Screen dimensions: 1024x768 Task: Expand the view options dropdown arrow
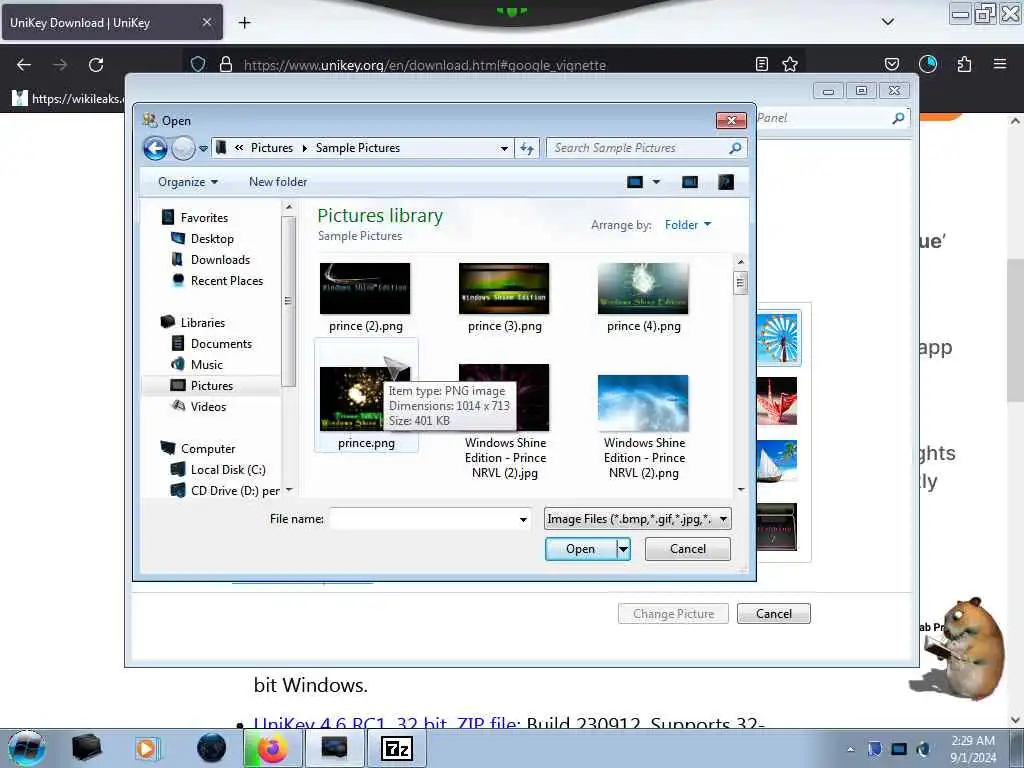click(x=656, y=182)
